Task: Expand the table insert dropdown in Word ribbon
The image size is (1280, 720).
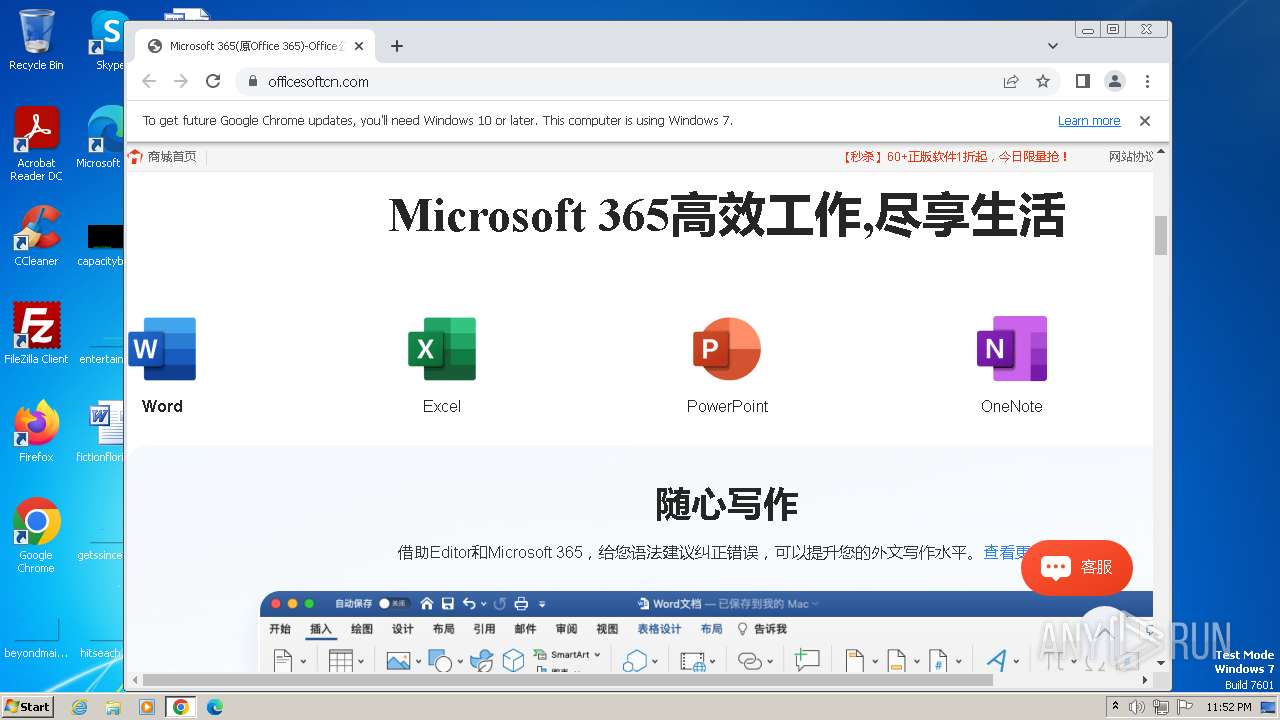Action: (361, 662)
